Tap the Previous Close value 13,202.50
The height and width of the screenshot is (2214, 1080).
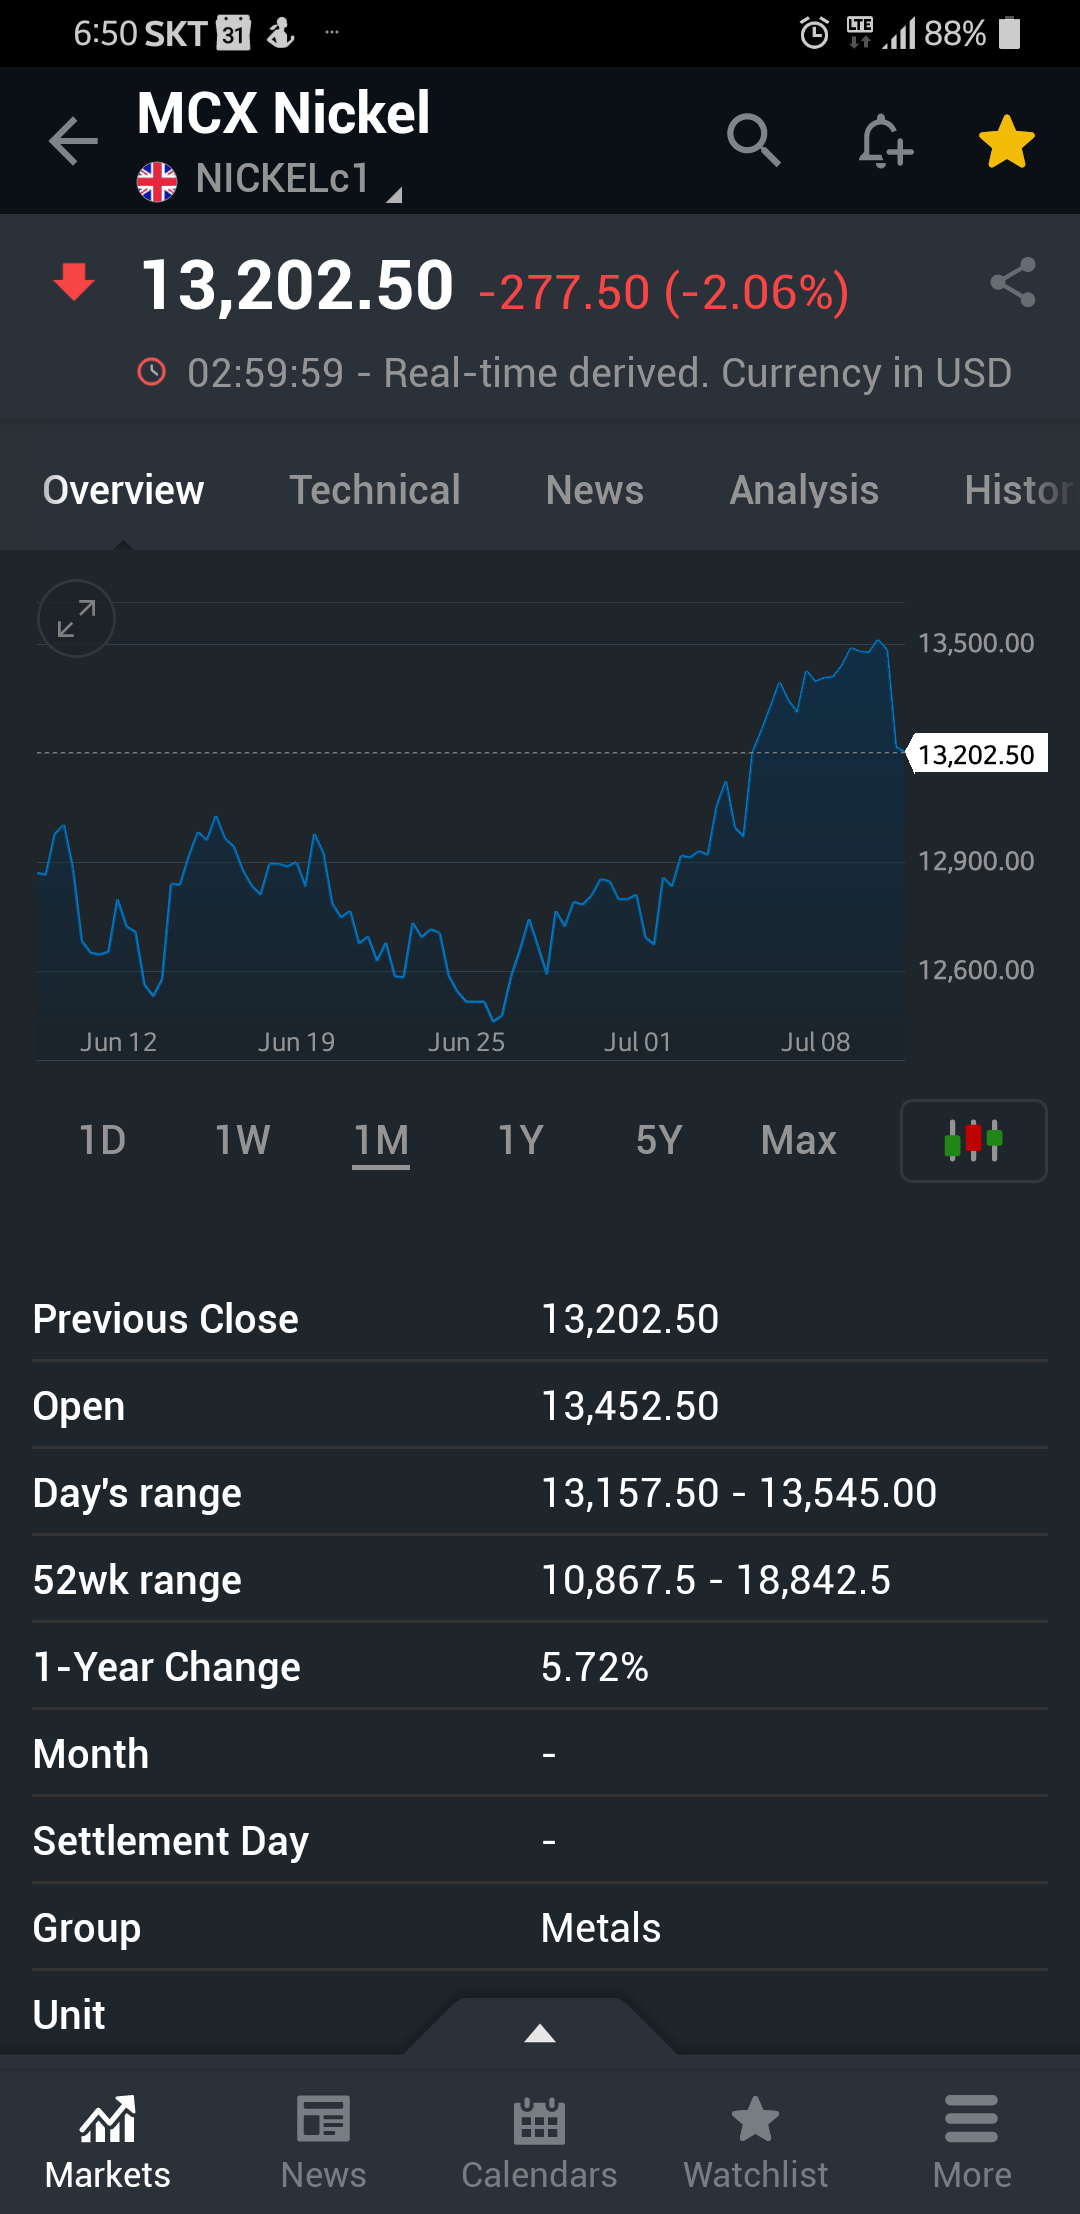pyautogui.click(x=630, y=1319)
